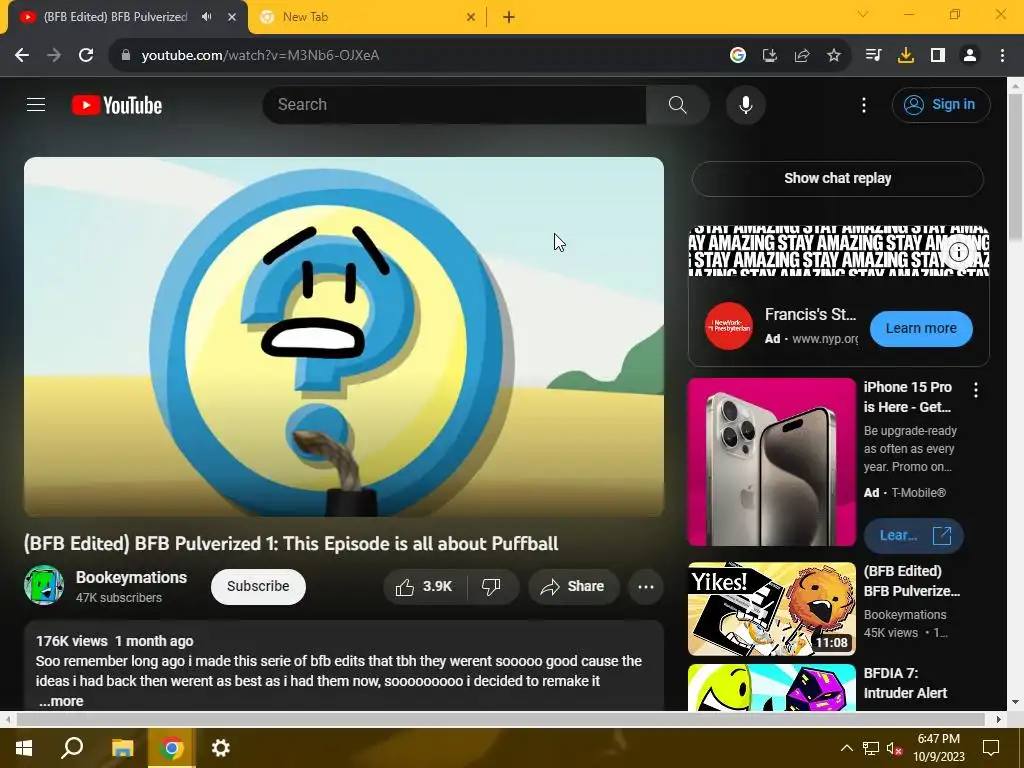Screen dimensions: 1024x768
Task: Click install app icon in address bar
Action: [x=770, y=56]
